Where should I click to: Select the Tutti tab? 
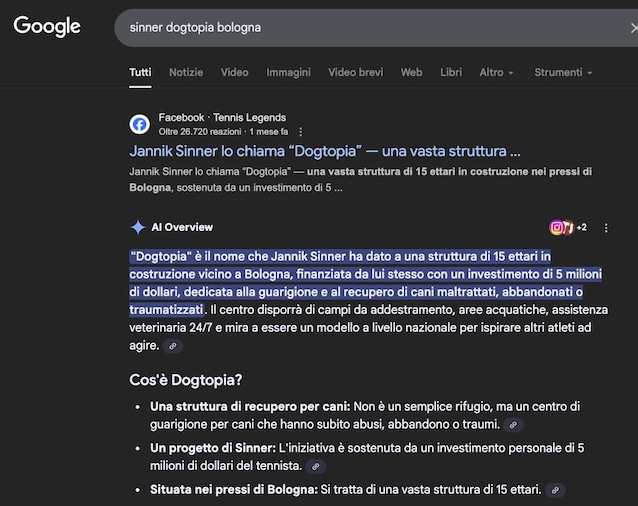point(140,72)
